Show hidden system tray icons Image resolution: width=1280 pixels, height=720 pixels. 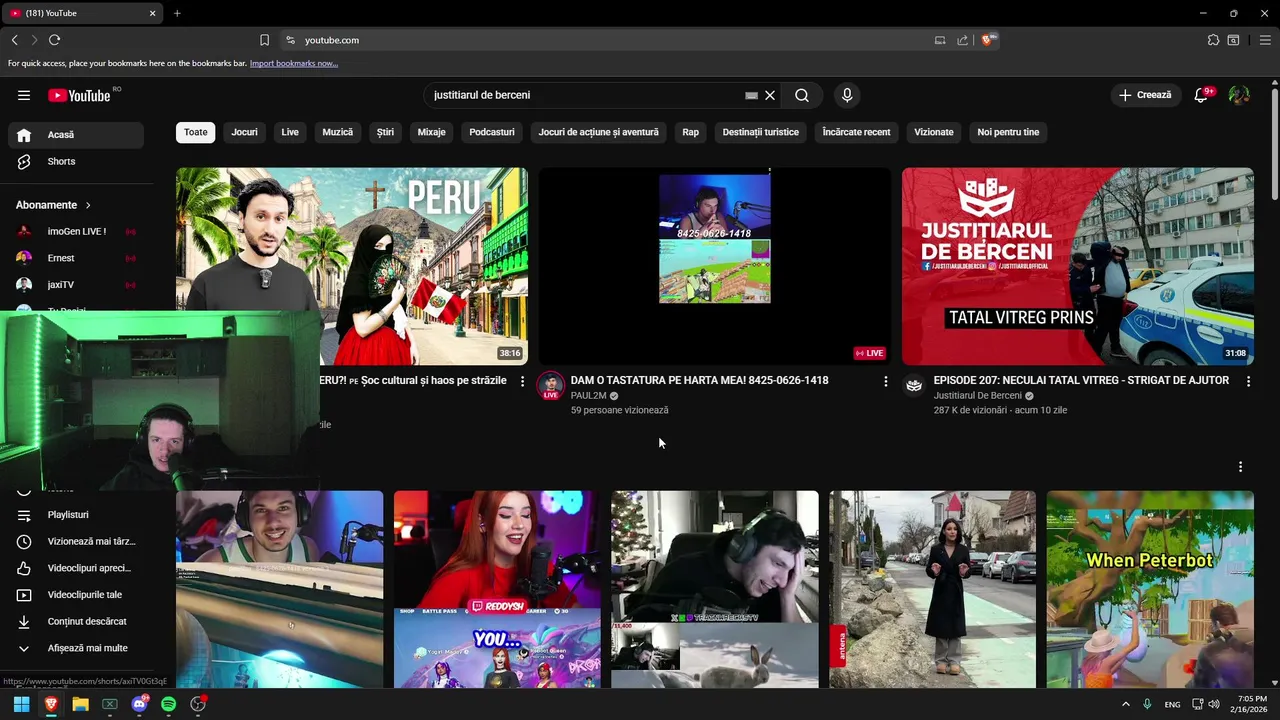1126,704
